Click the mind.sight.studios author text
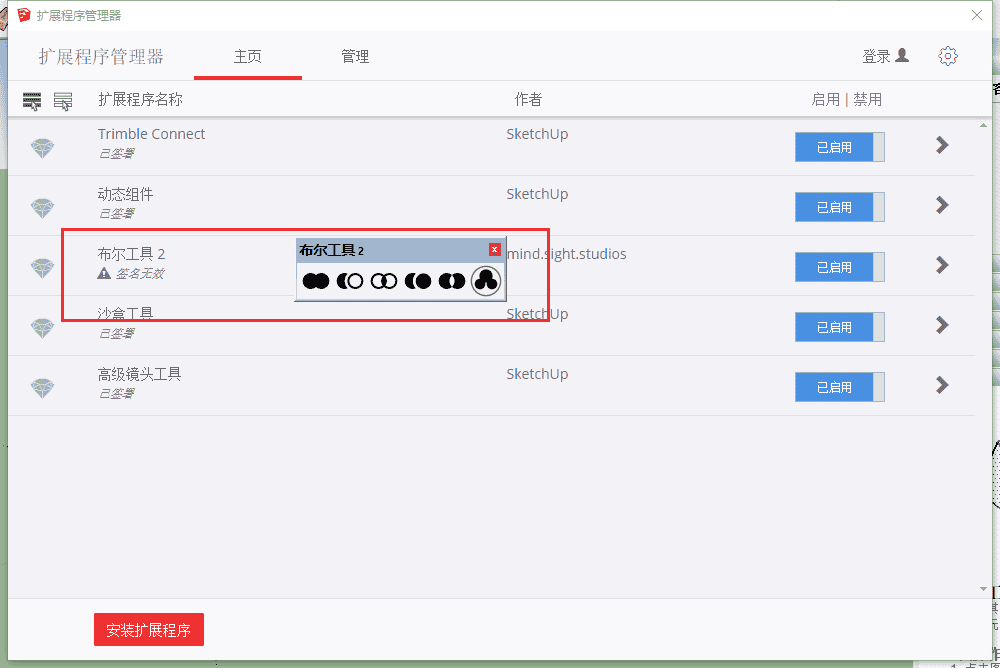 pos(566,254)
